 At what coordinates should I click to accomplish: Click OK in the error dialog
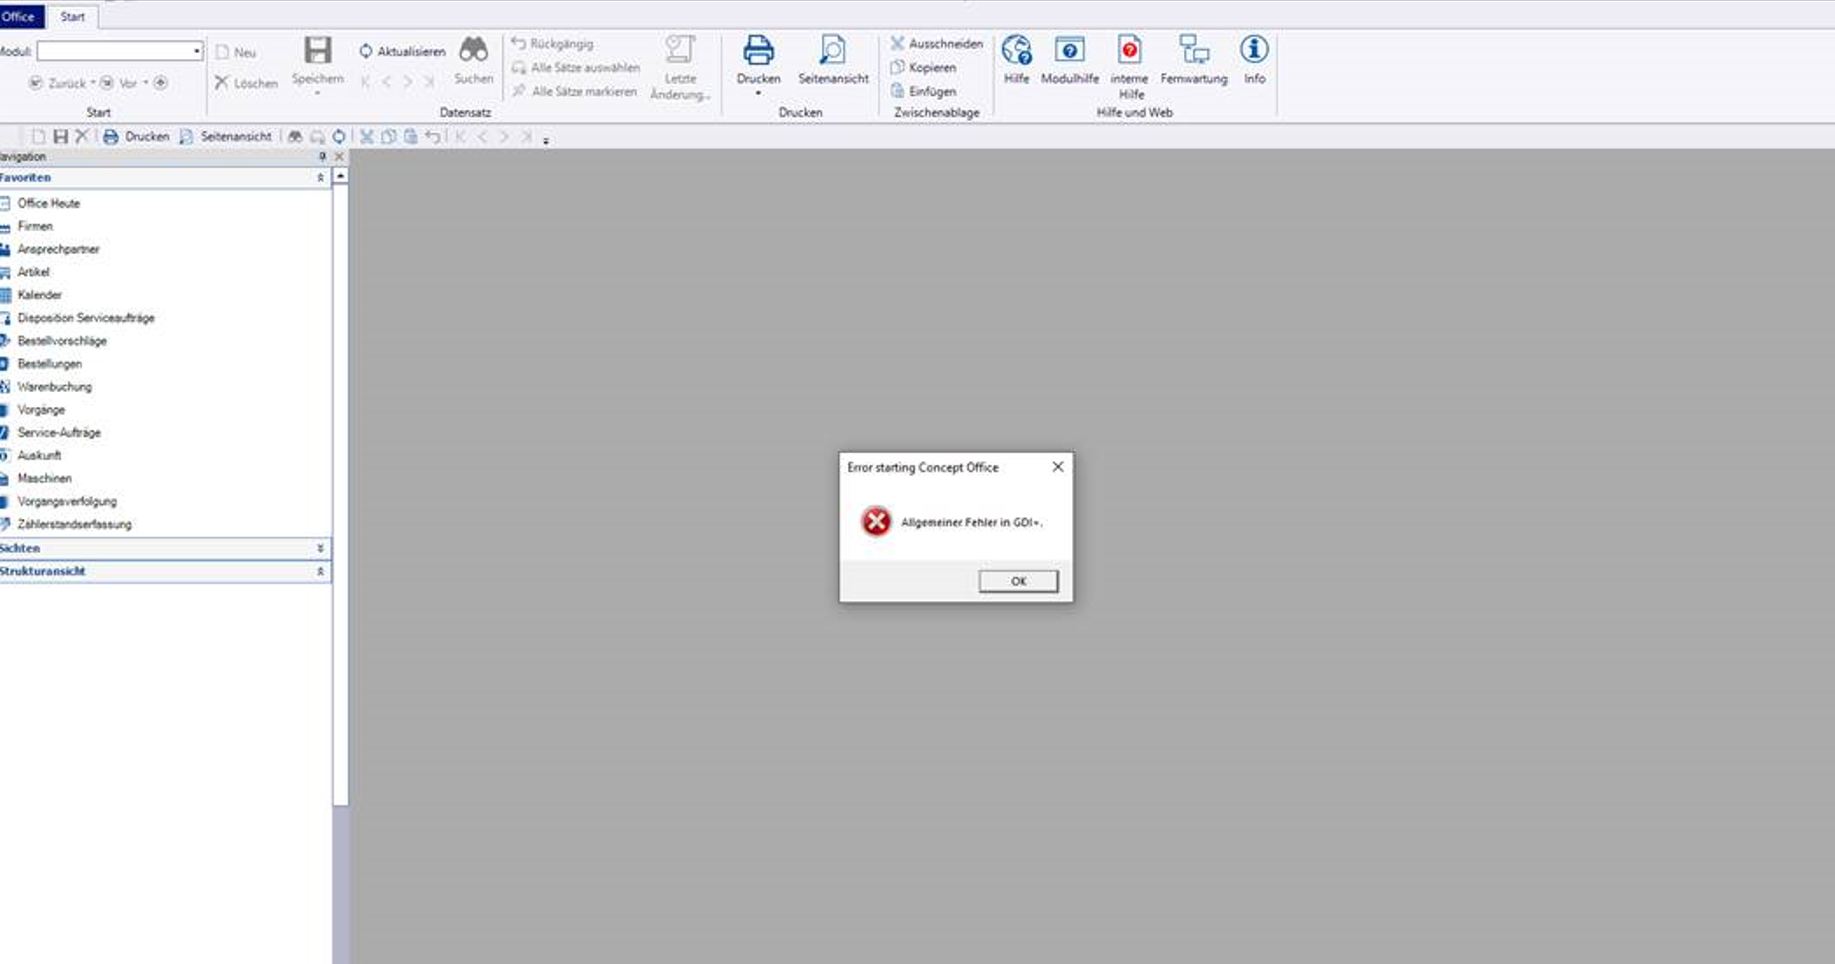click(1018, 581)
